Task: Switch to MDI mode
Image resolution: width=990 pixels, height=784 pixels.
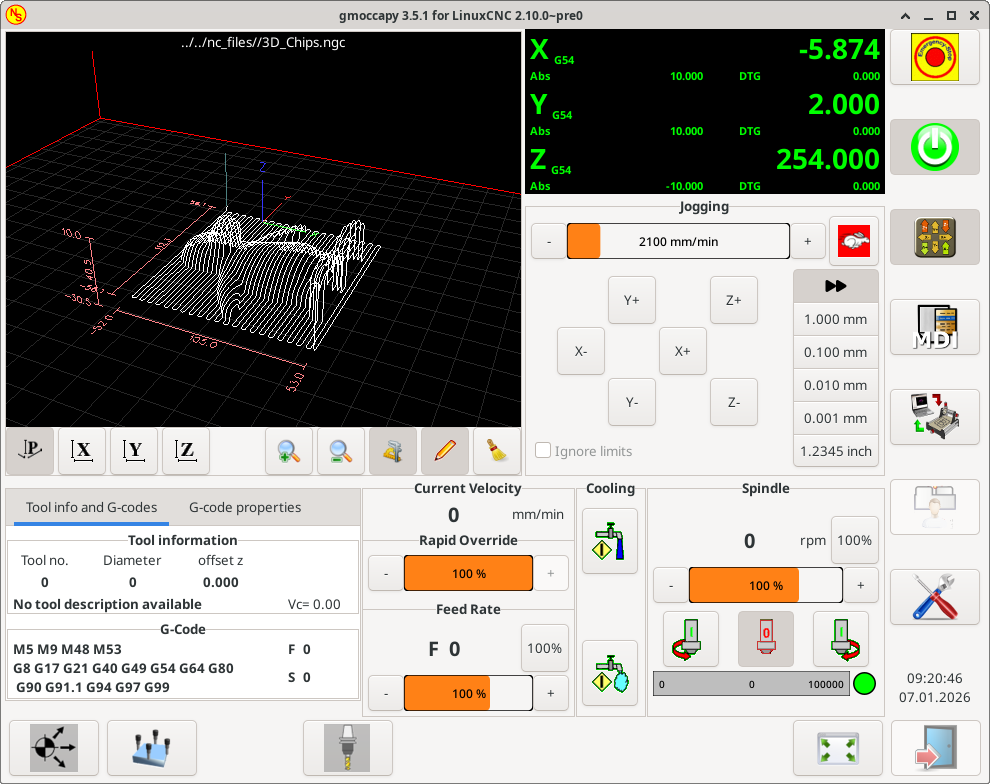Action: 935,327
